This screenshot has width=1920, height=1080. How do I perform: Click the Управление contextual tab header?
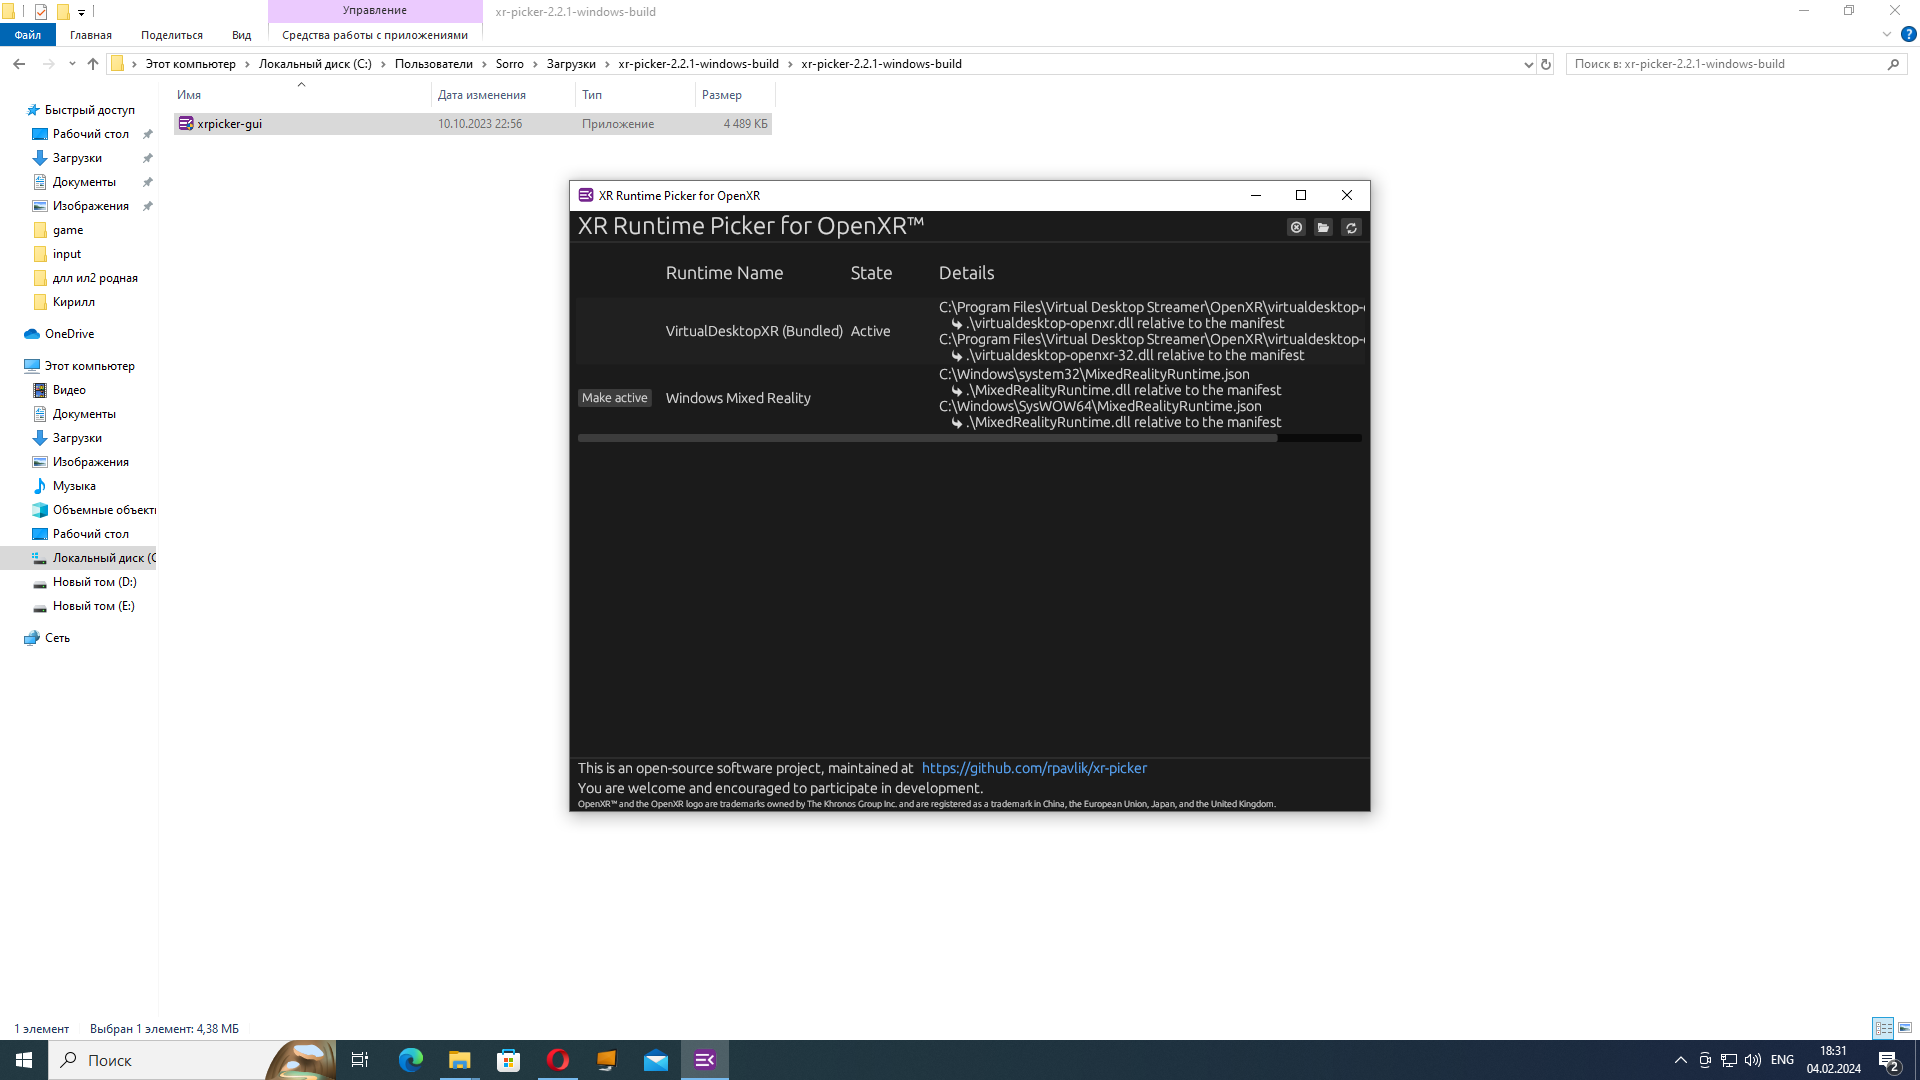(x=375, y=11)
